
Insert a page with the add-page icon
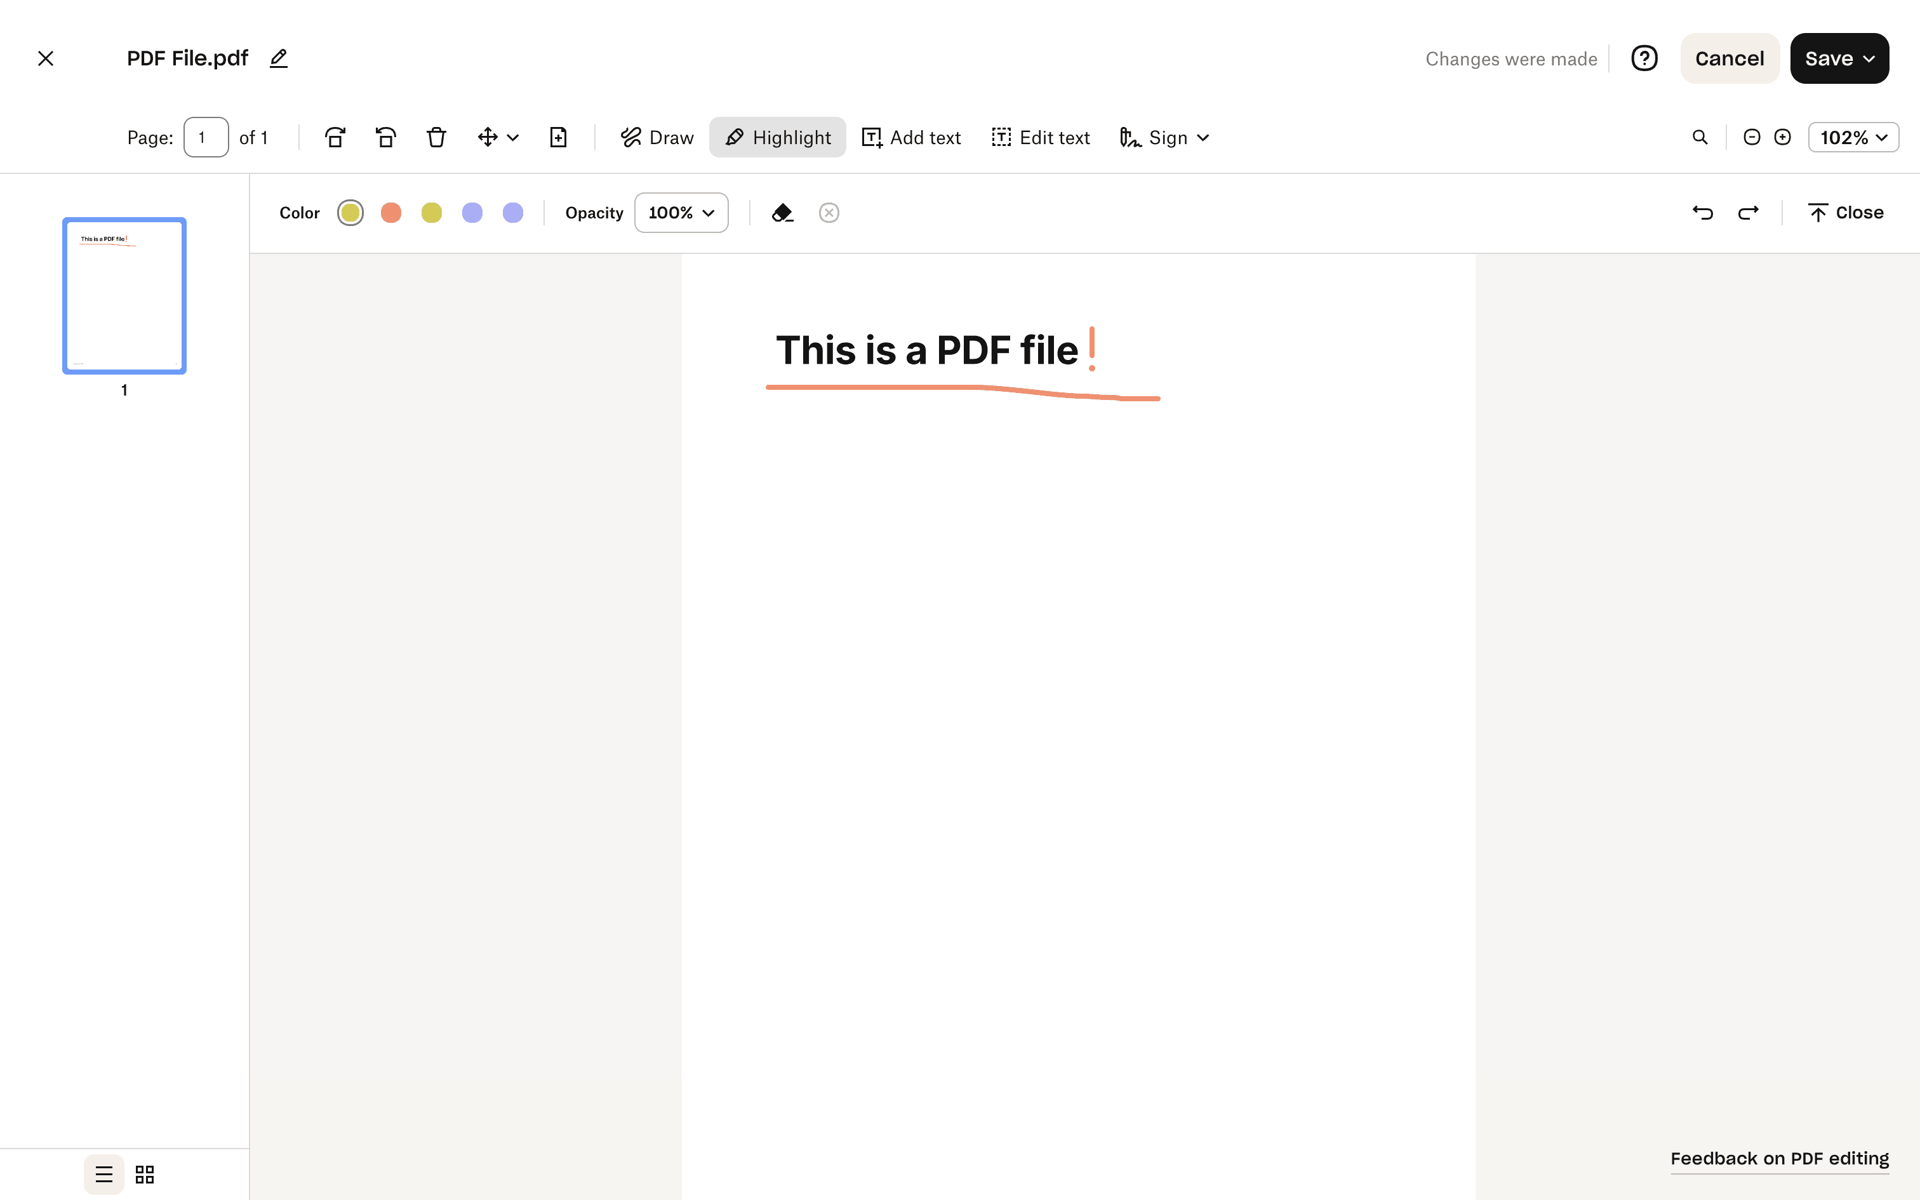click(559, 138)
